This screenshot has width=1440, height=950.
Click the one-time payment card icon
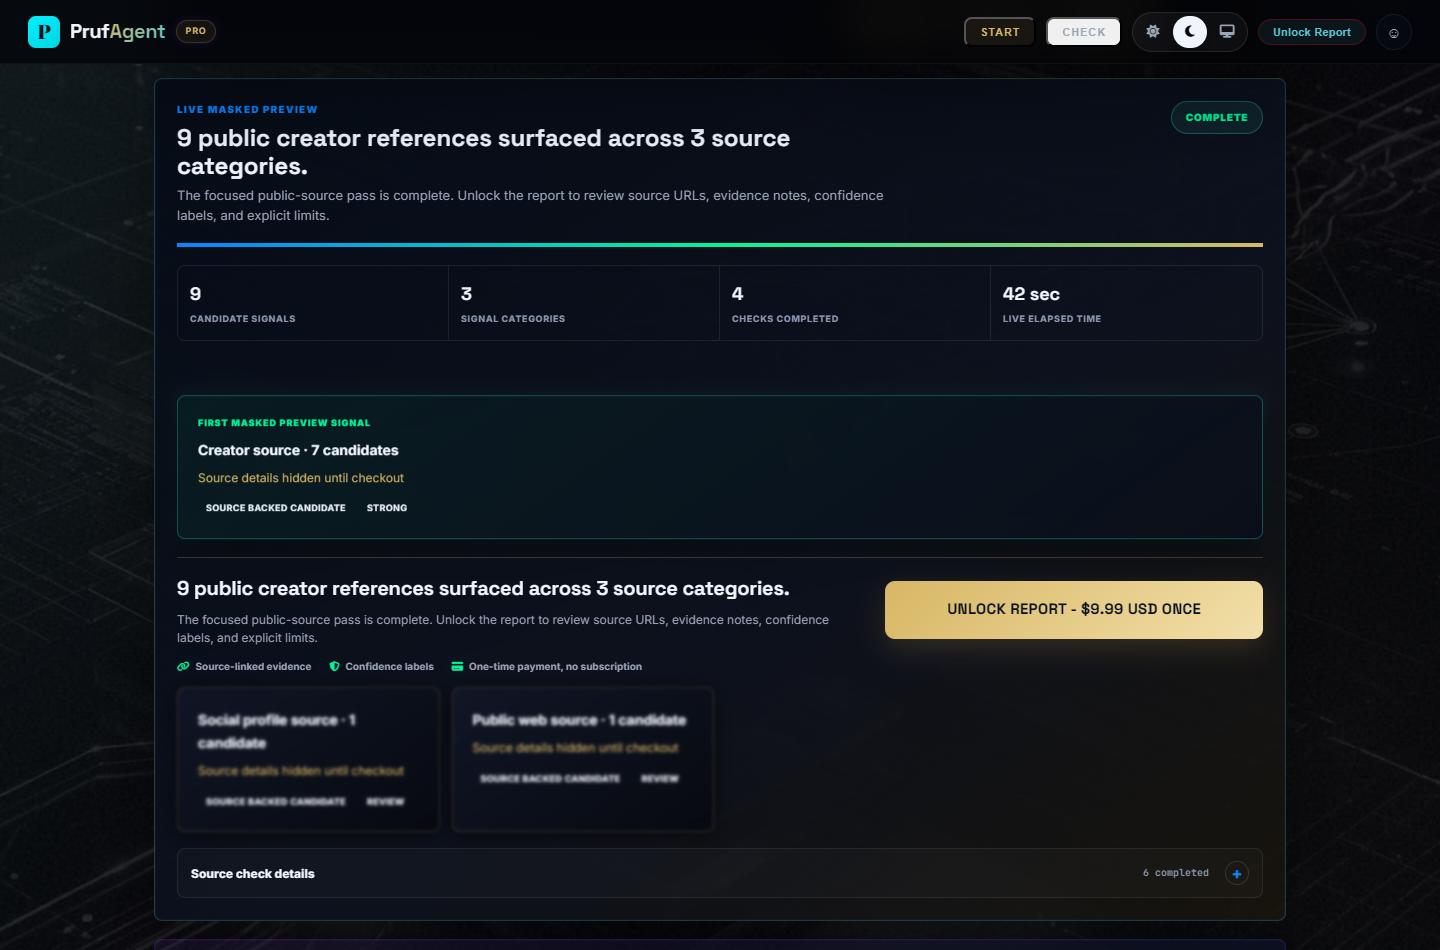click(457, 666)
